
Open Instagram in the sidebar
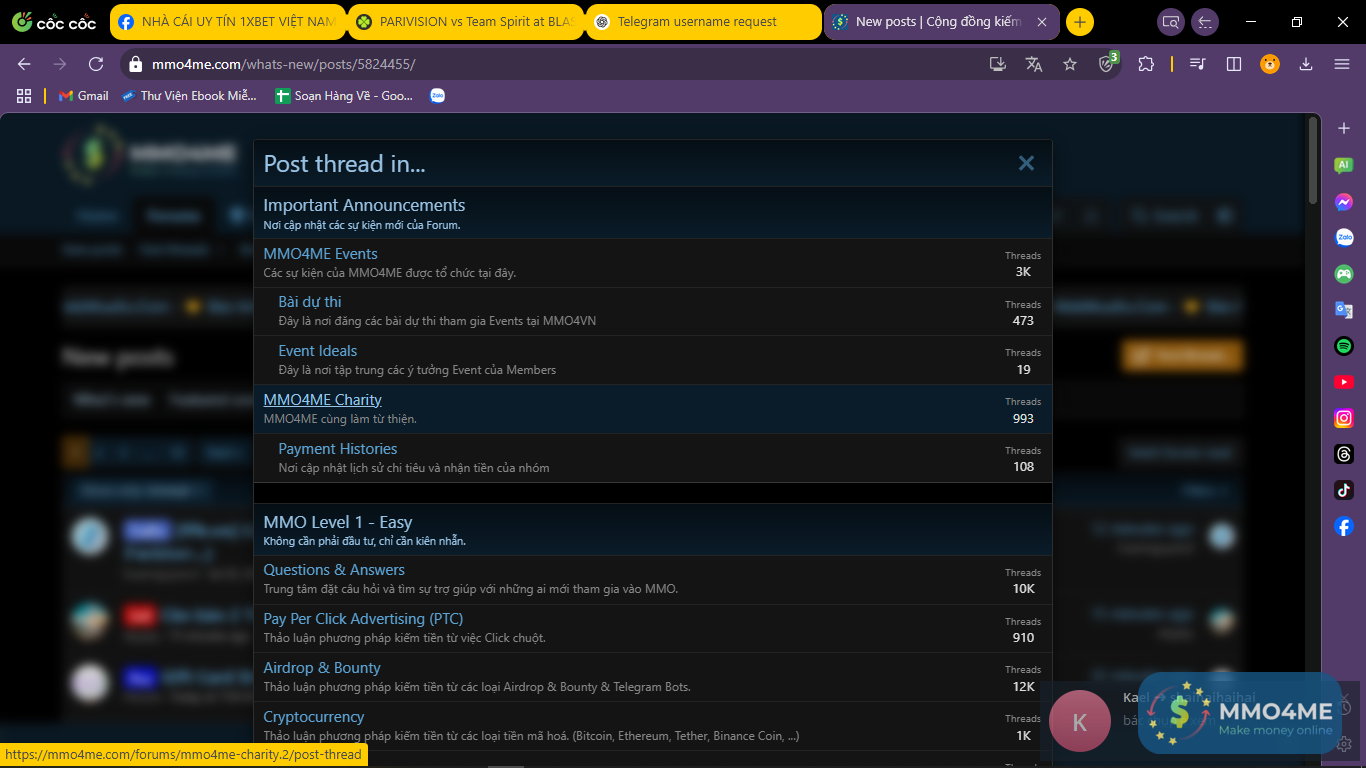coord(1344,418)
